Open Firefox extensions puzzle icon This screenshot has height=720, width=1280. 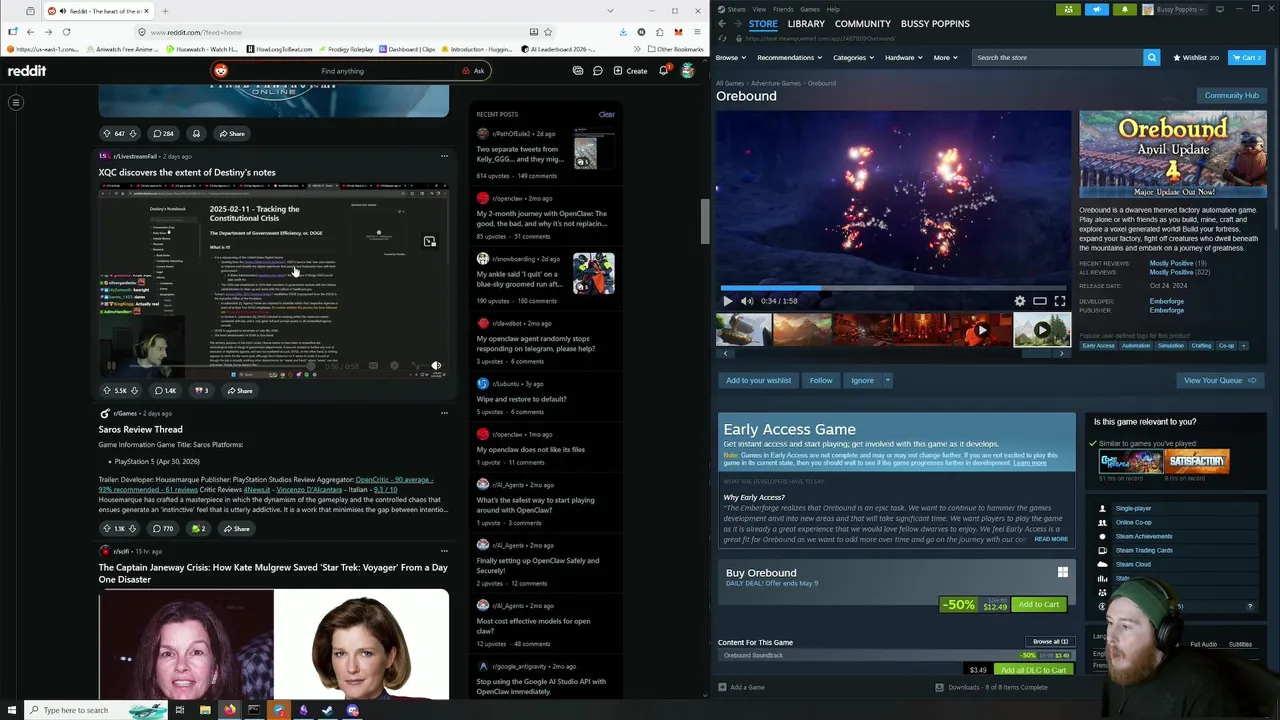click(x=660, y=32)
